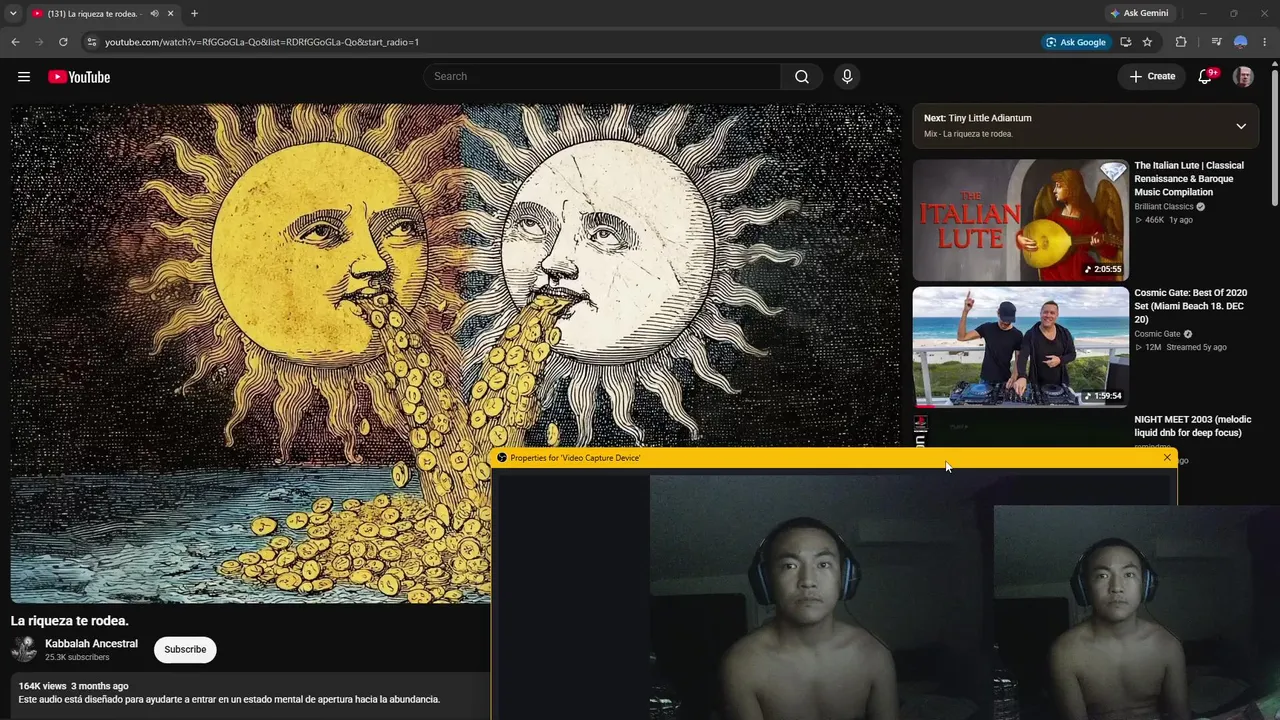Open 'The Italian Lute' video title
Image resolution: width=1280 pixels, height=720 pixels.
1189,179
